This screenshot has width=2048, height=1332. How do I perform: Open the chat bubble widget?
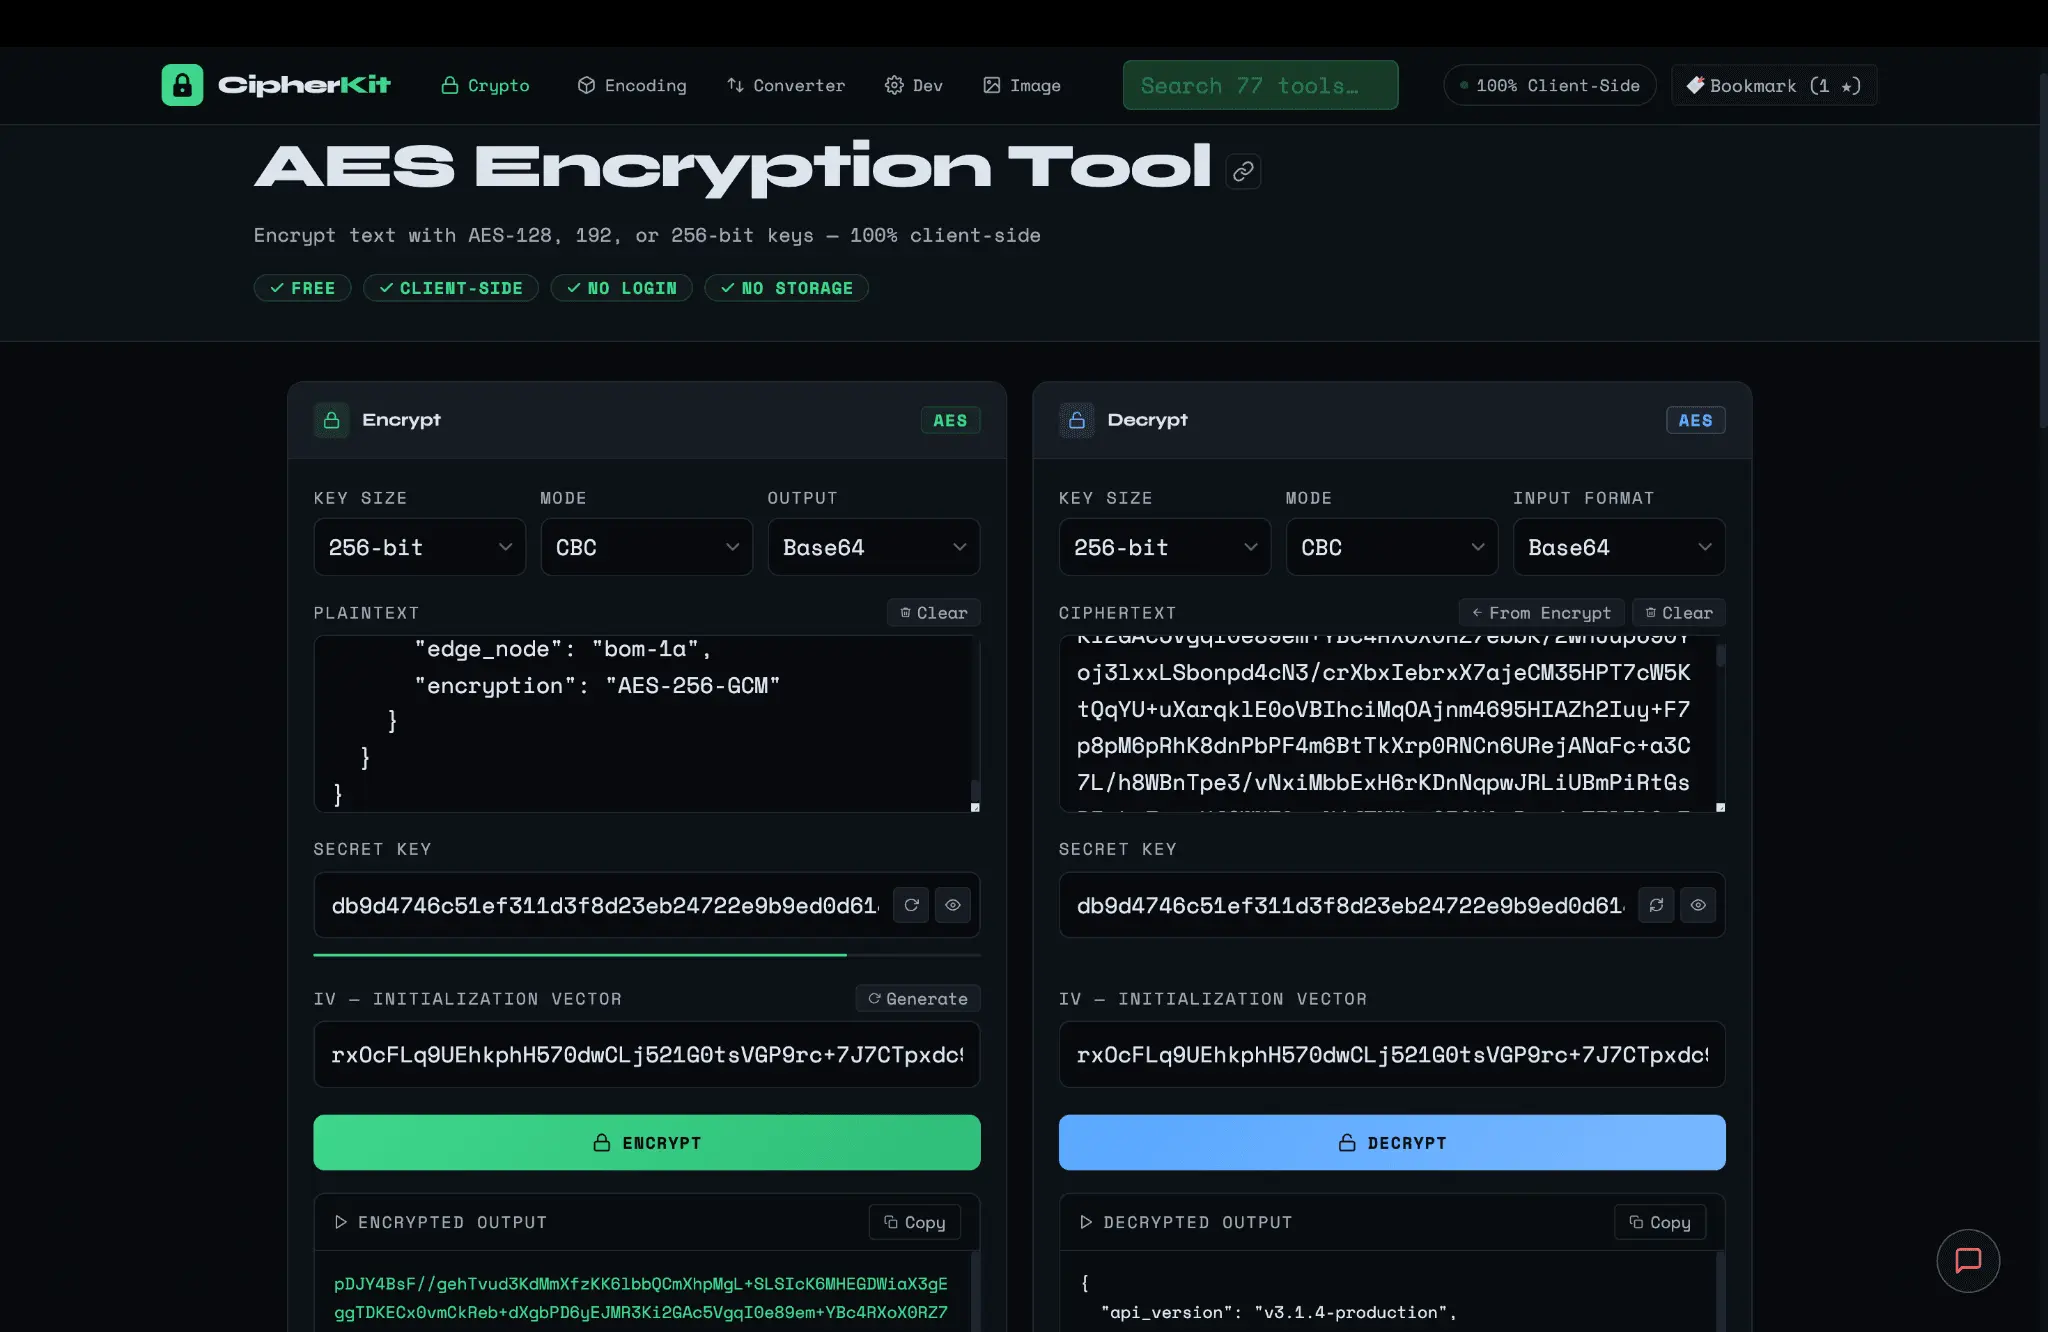1968,1260
